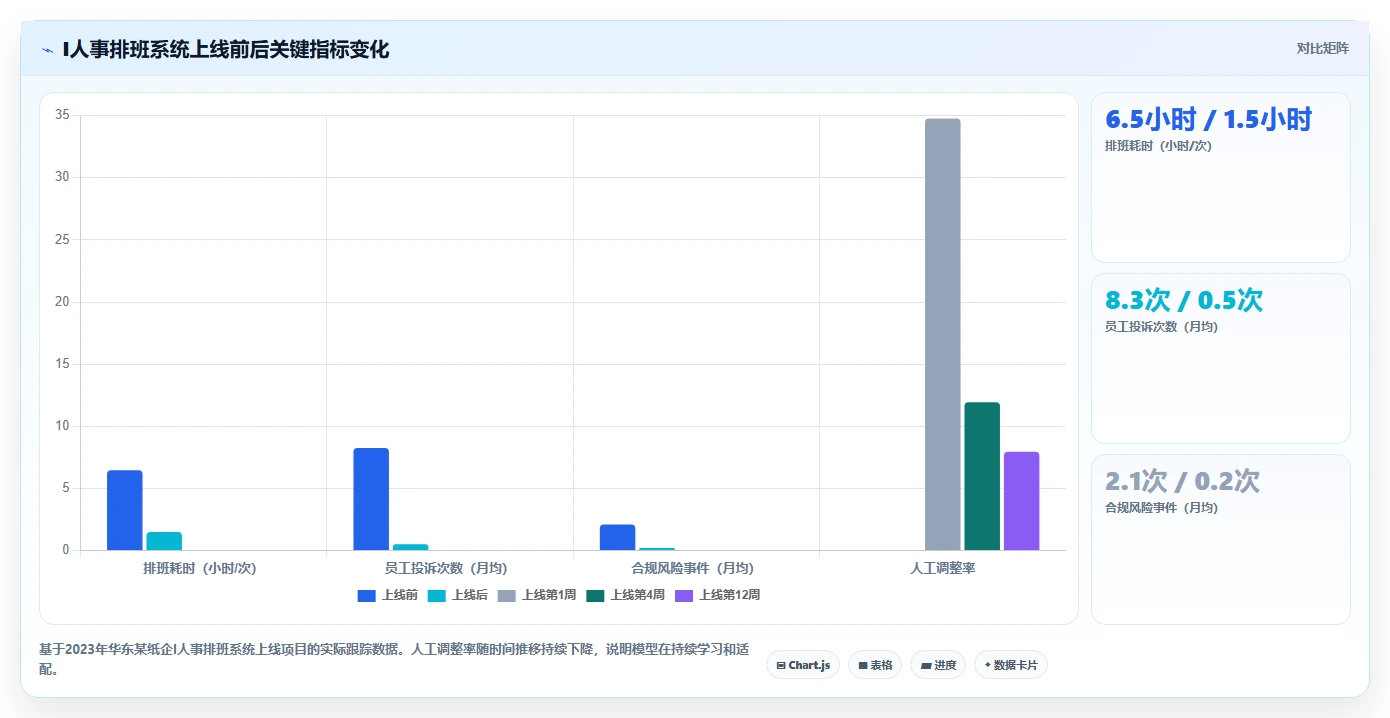The image size is (1390, 718).
Task: Click the 进度 tag button
Action: pos(938,665)
